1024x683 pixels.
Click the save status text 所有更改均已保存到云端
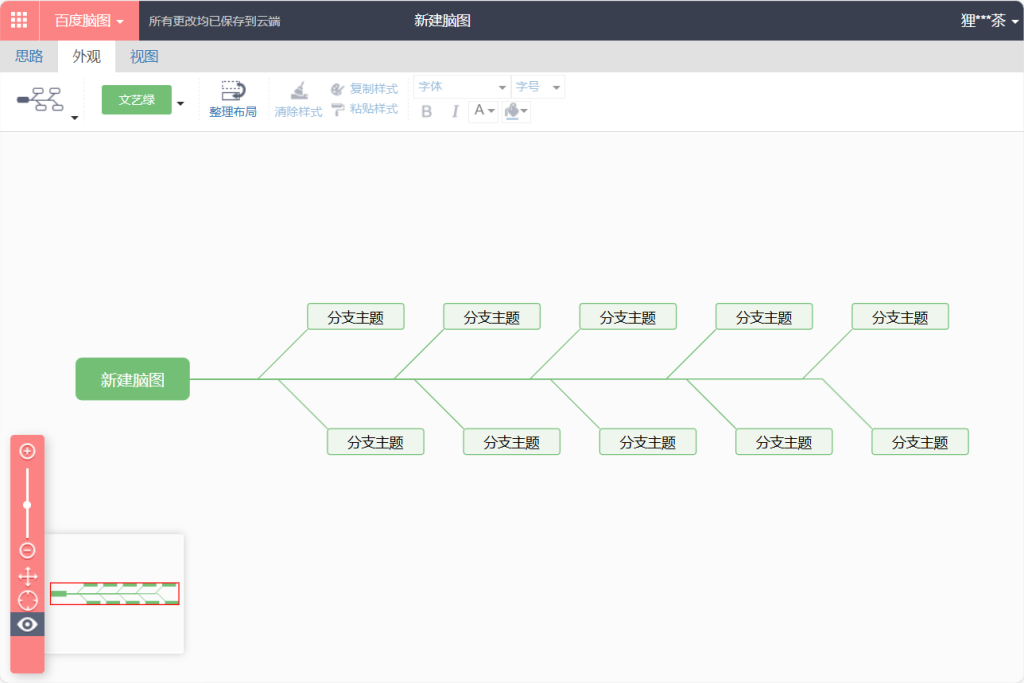(214, 21)
